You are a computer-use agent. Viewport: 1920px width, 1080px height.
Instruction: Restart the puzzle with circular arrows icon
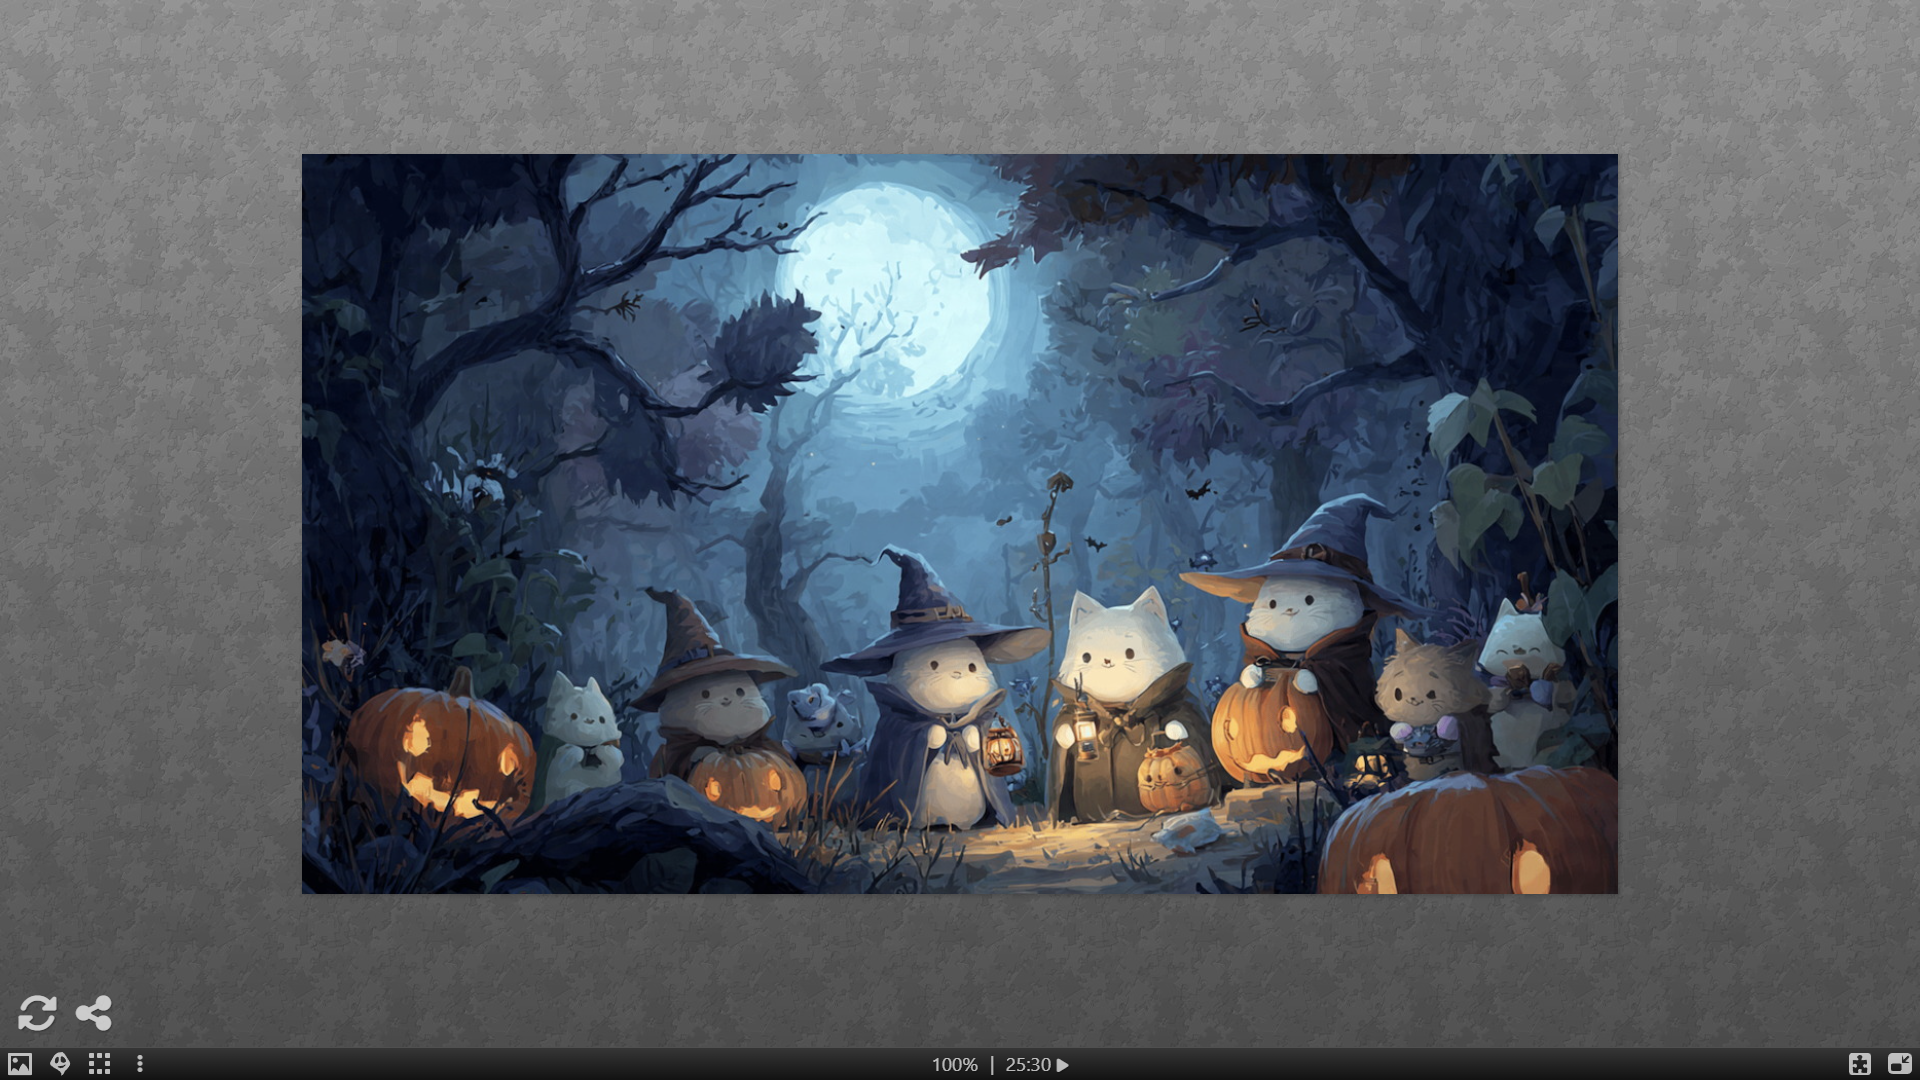(37, 1012)
